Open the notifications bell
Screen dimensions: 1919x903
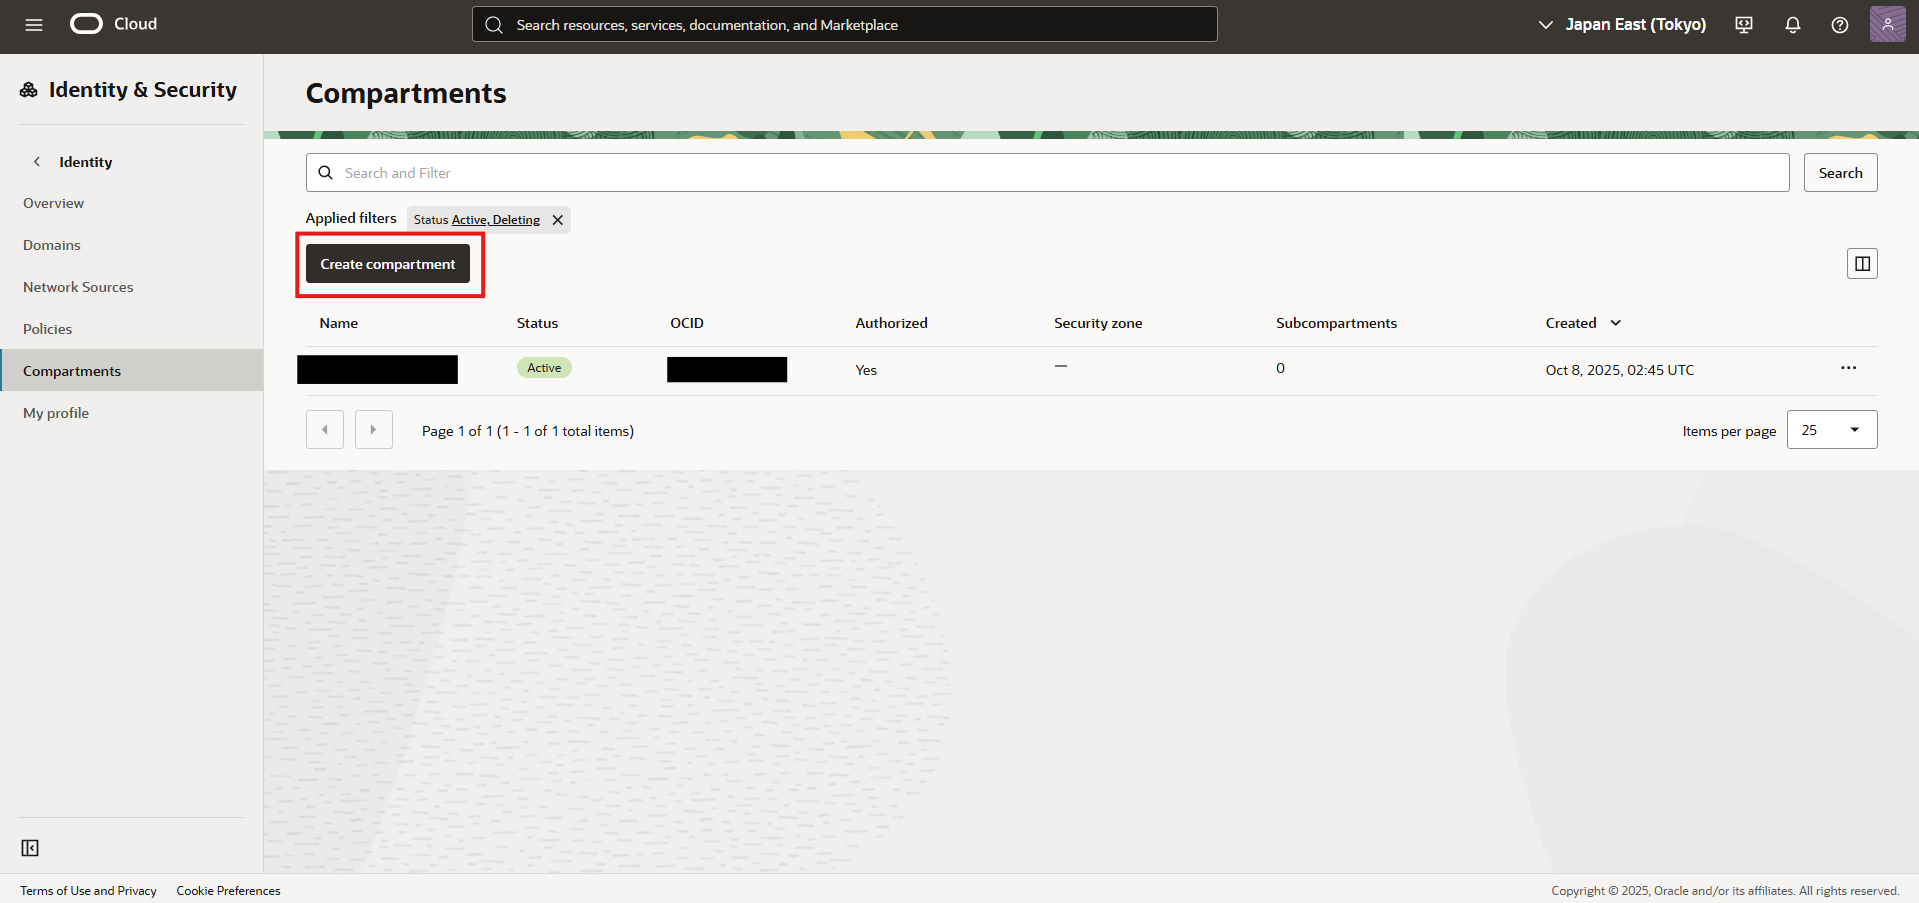coord(1793,25)
